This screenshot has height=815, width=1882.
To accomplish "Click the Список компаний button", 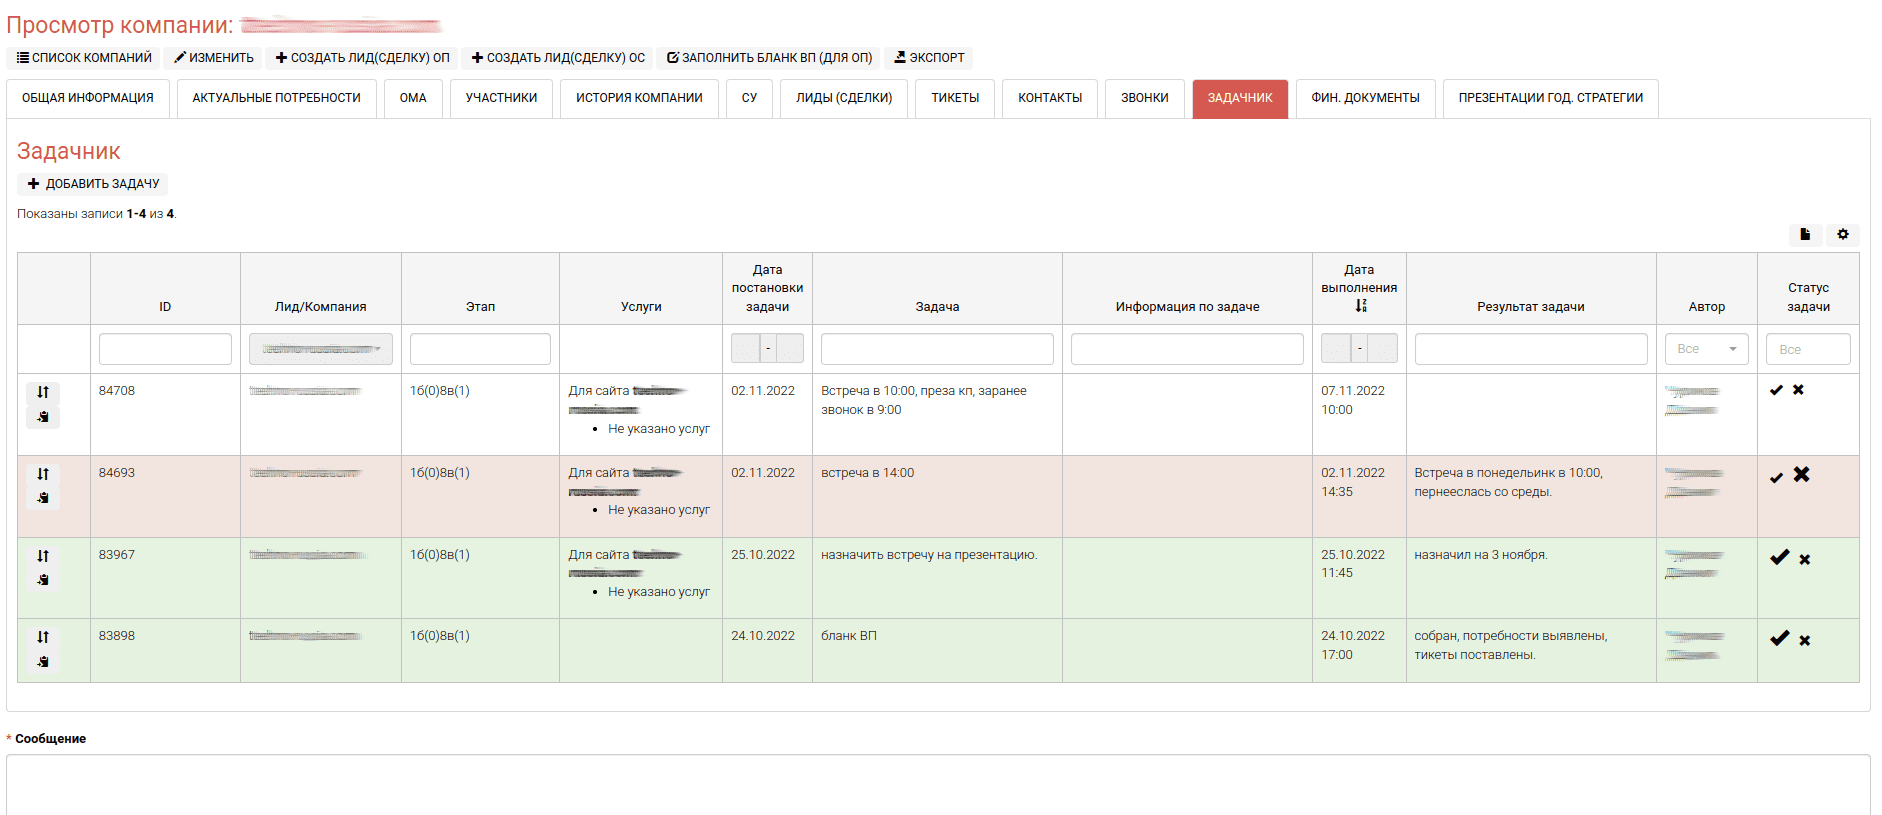I will [x=84, y=58].
